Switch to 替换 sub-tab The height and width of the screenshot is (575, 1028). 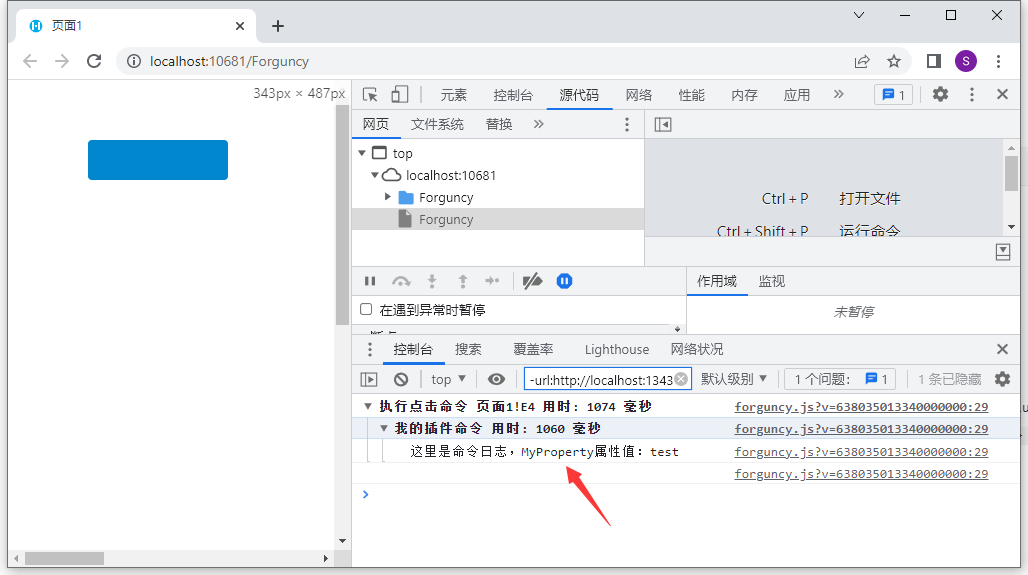click(x=499, y=125)
